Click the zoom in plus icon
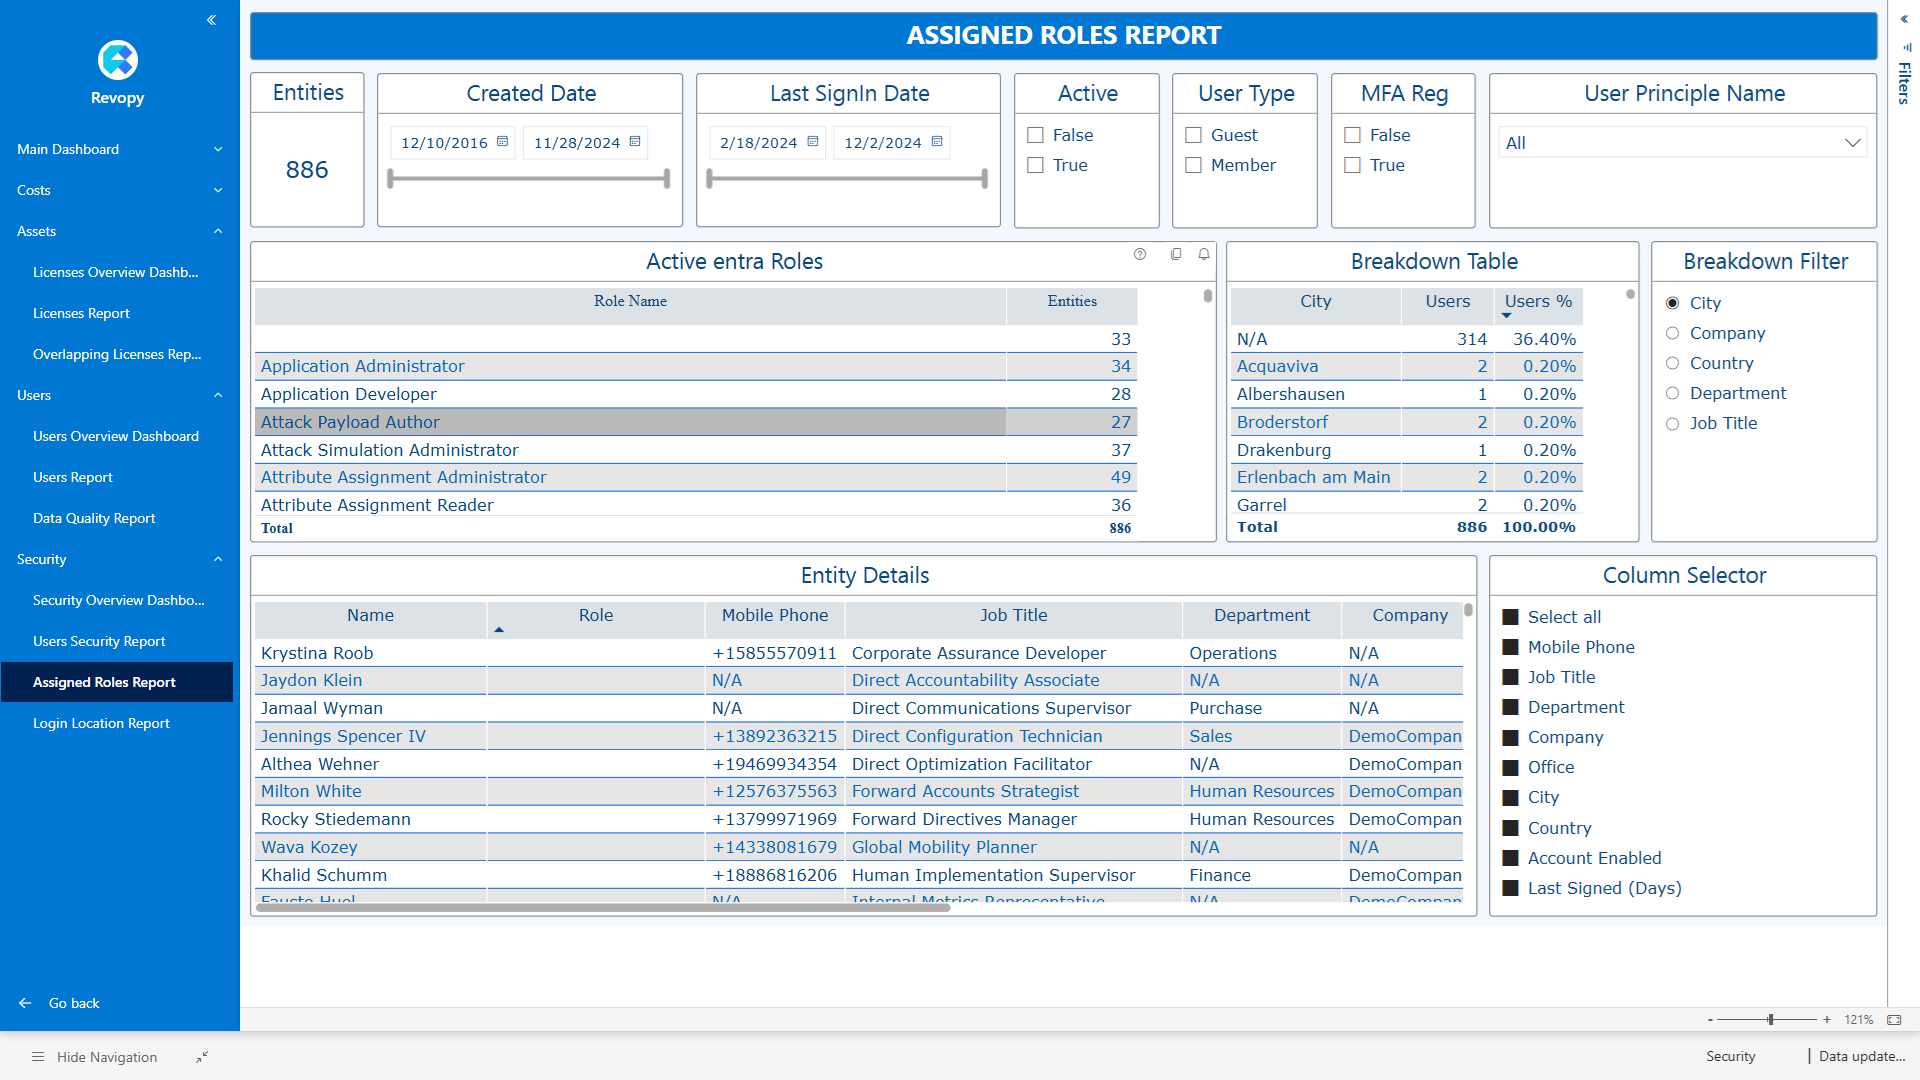 coord(1827,1020)
